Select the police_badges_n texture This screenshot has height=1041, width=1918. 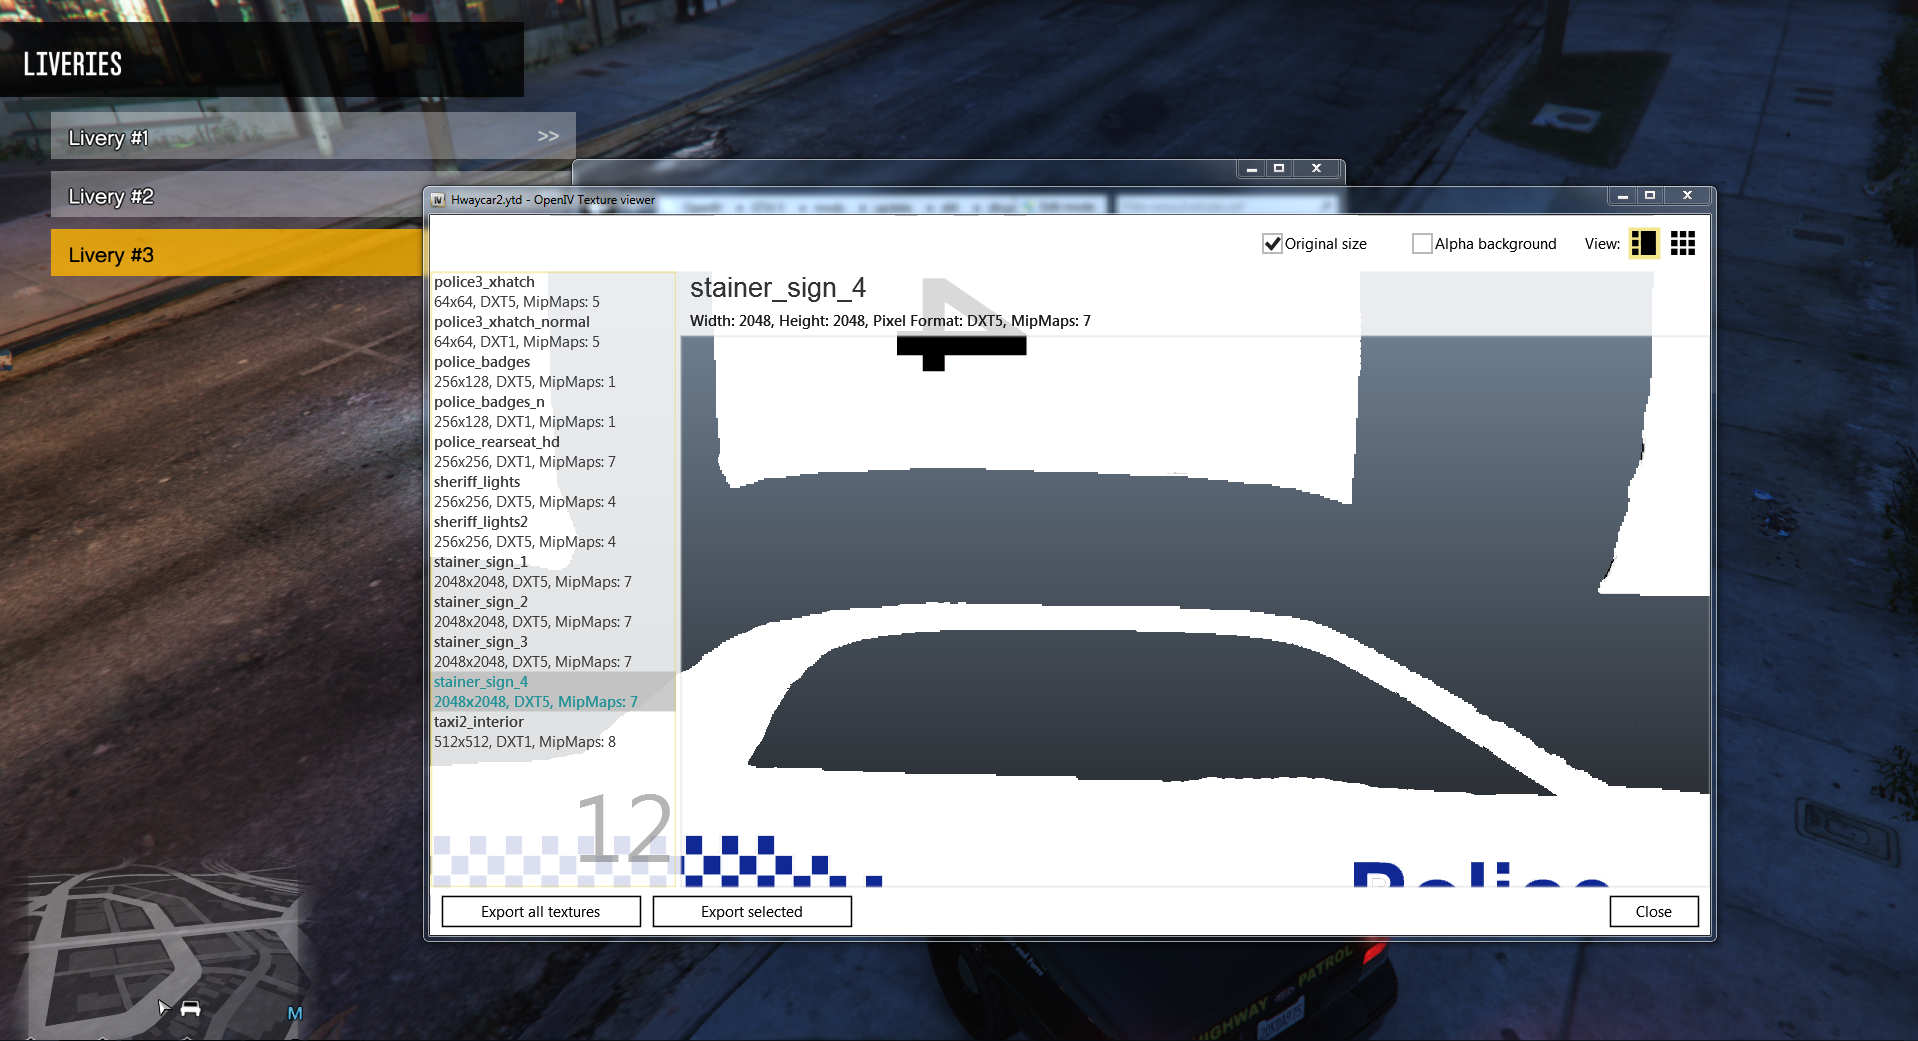click(553, 412)
